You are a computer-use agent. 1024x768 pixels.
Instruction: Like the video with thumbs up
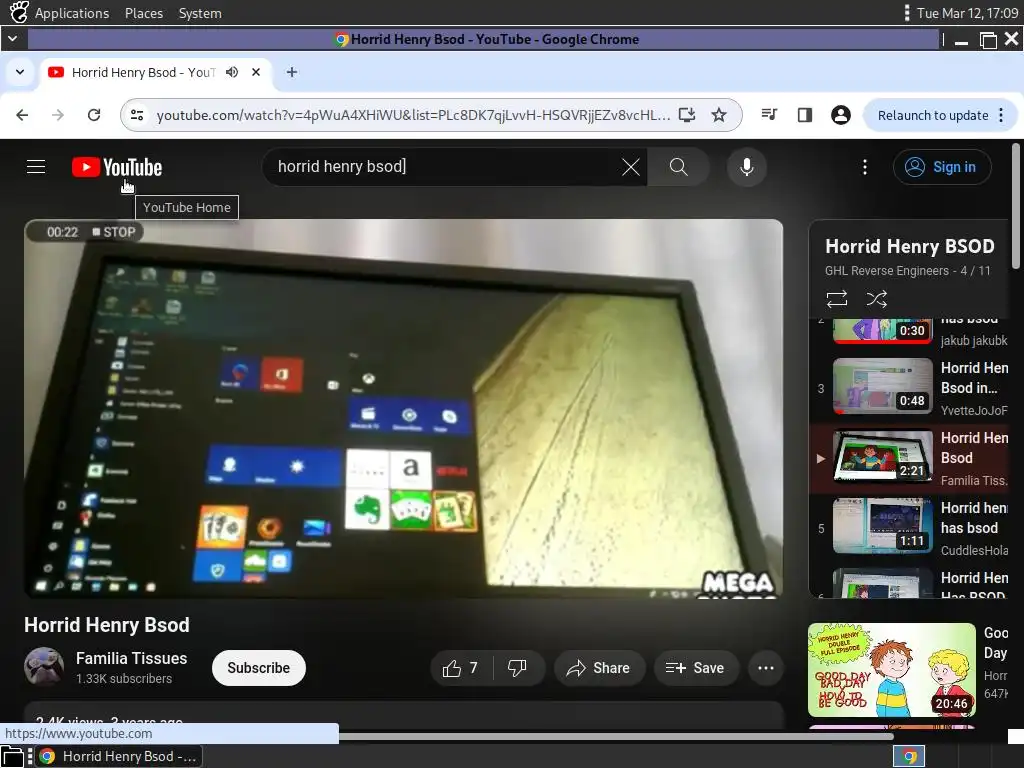tap(460, 668)
